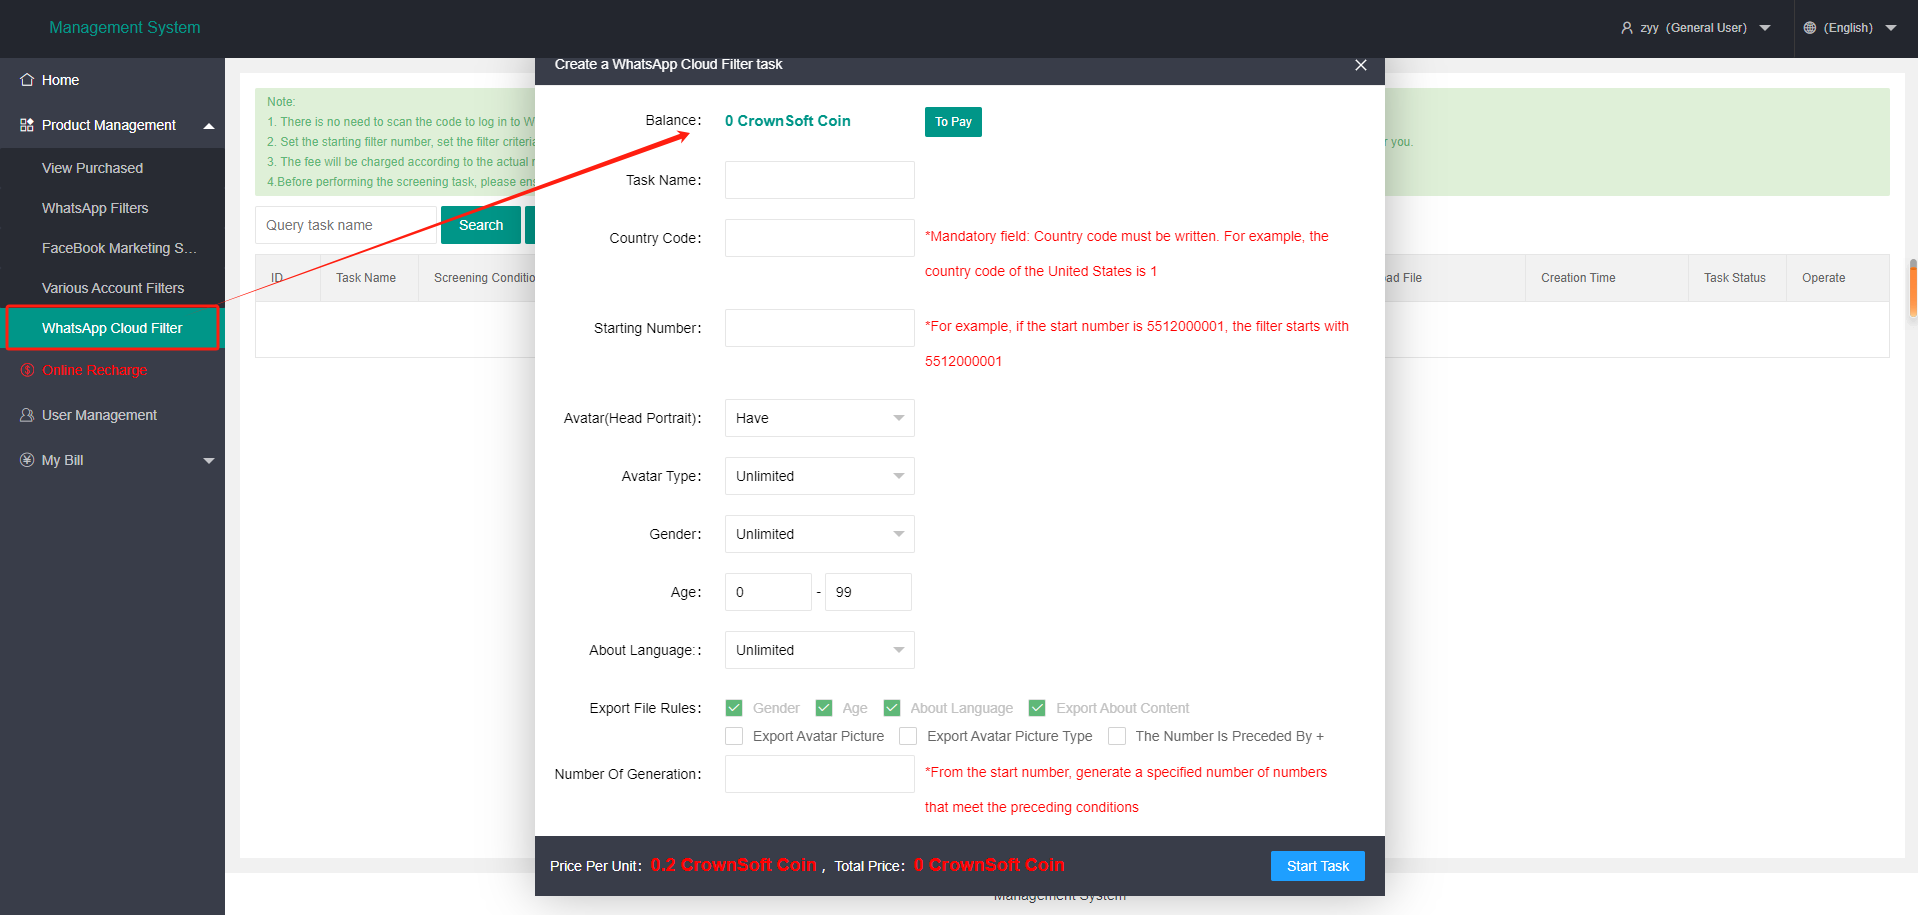The width and height of the screenshot is (1918, 915).
Task: Click the Product Management grid icon
Action: (27, 125)
